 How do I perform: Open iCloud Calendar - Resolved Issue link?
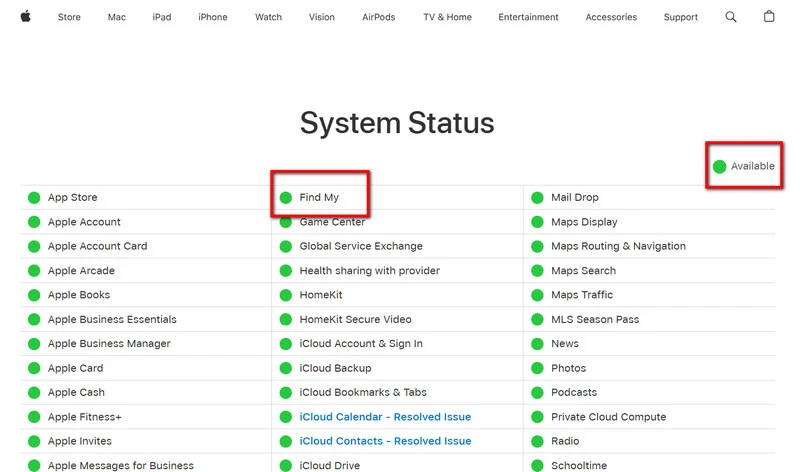click(385, 417)
